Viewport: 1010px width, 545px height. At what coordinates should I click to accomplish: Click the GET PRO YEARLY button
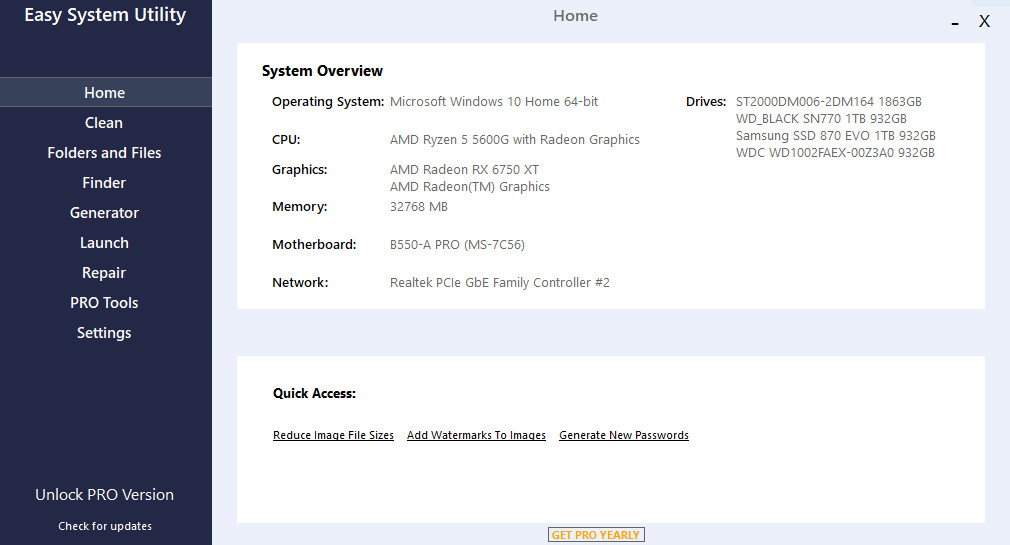coord(596,535)
